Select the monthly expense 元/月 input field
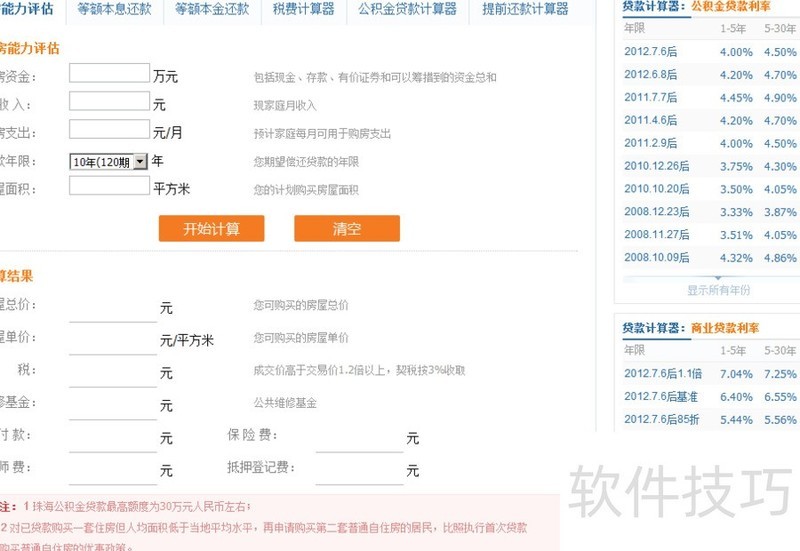This screenshot has width=800, height=551. [109, 129]
